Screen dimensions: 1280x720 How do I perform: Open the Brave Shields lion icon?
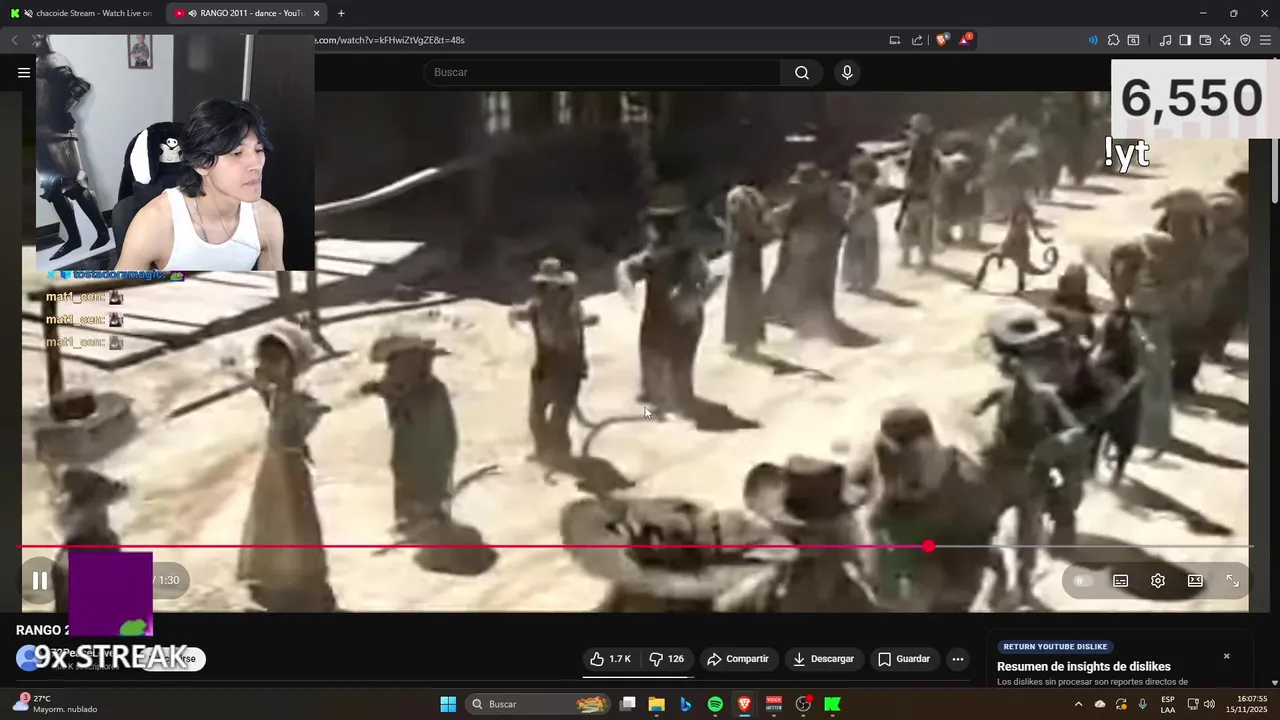(942, 40)
